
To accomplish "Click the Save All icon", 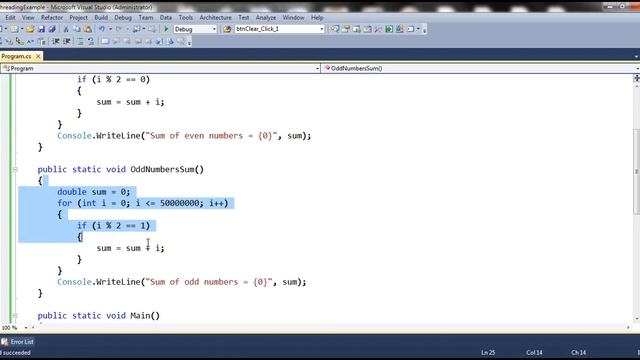I will click(x=52, y=29).
